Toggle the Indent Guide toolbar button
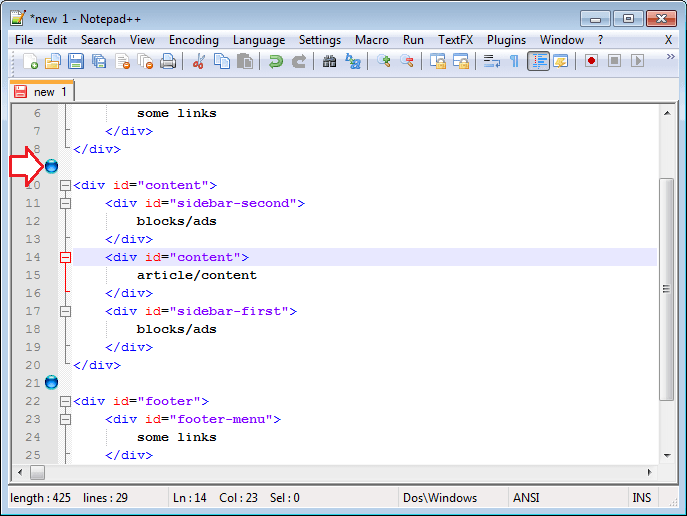The image size is (687, 516). point(538,62)
